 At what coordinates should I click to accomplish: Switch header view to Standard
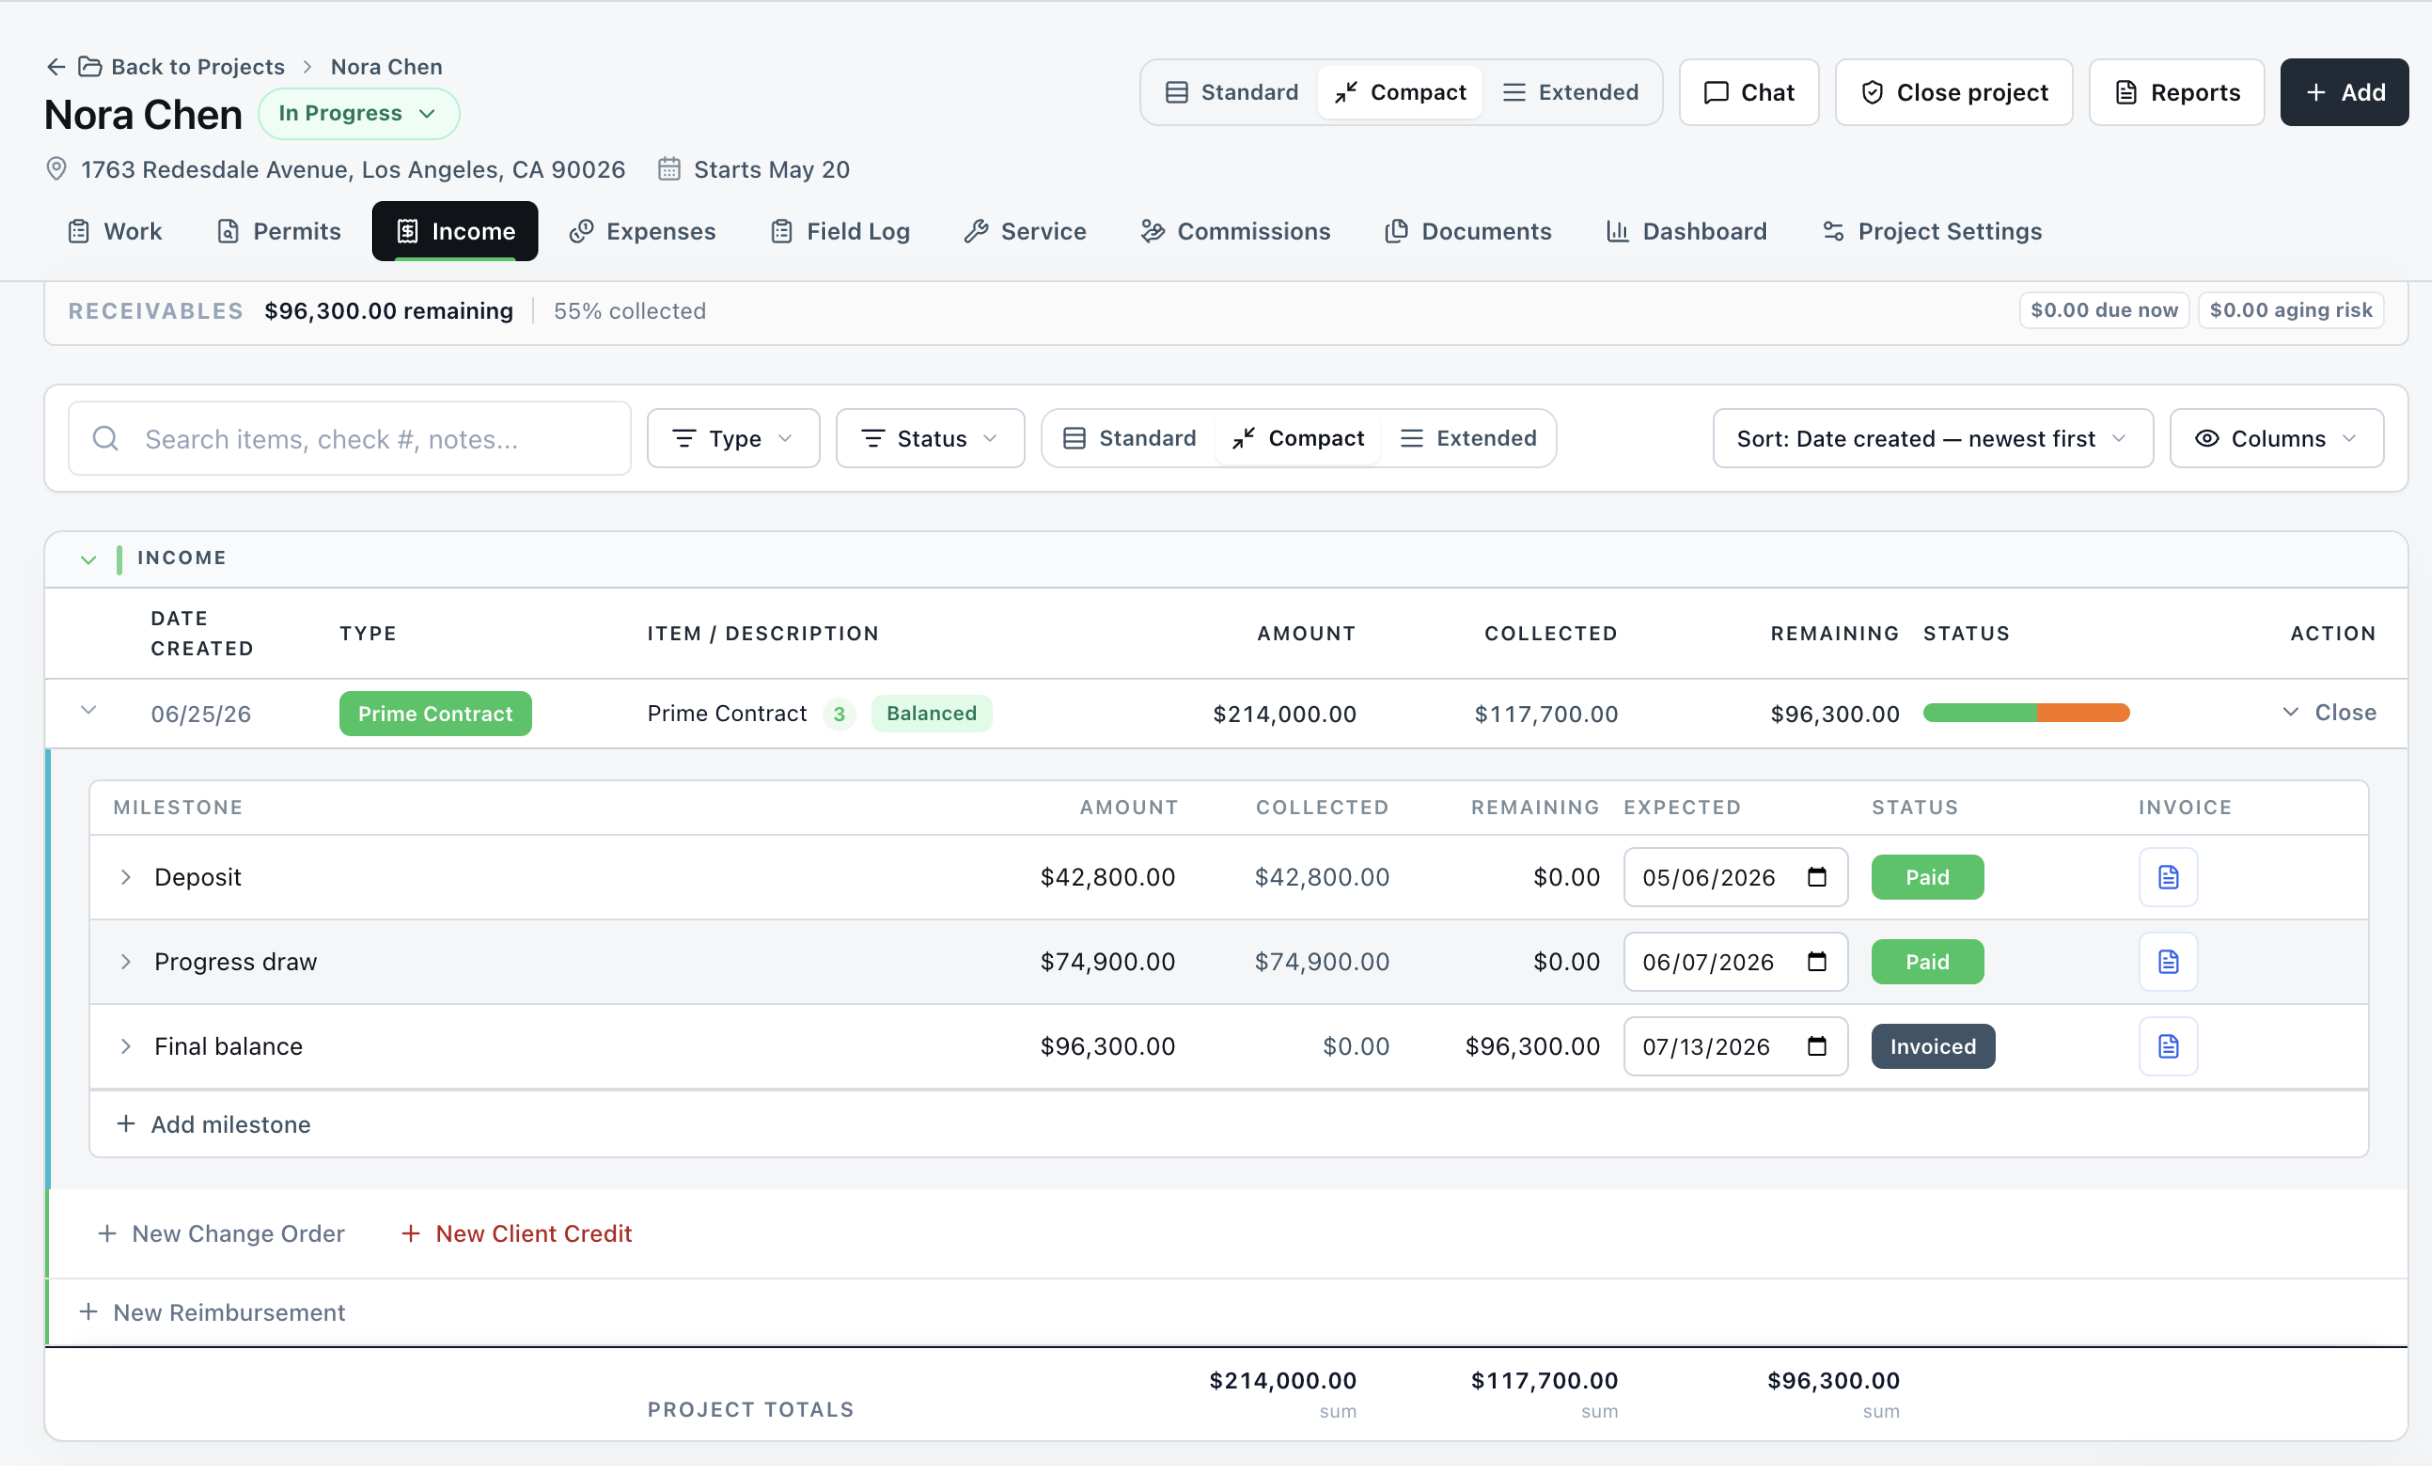(1231, 92)
